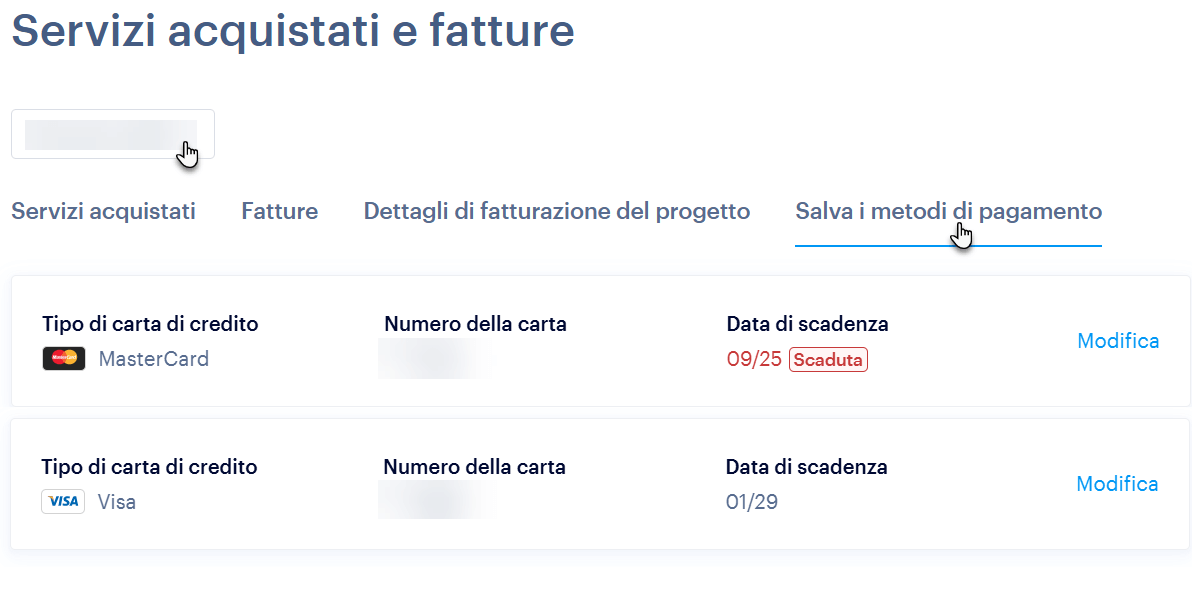Click the Visa card type text
The width and height of the screenshot is (1192, 593).
click(117, 501)
